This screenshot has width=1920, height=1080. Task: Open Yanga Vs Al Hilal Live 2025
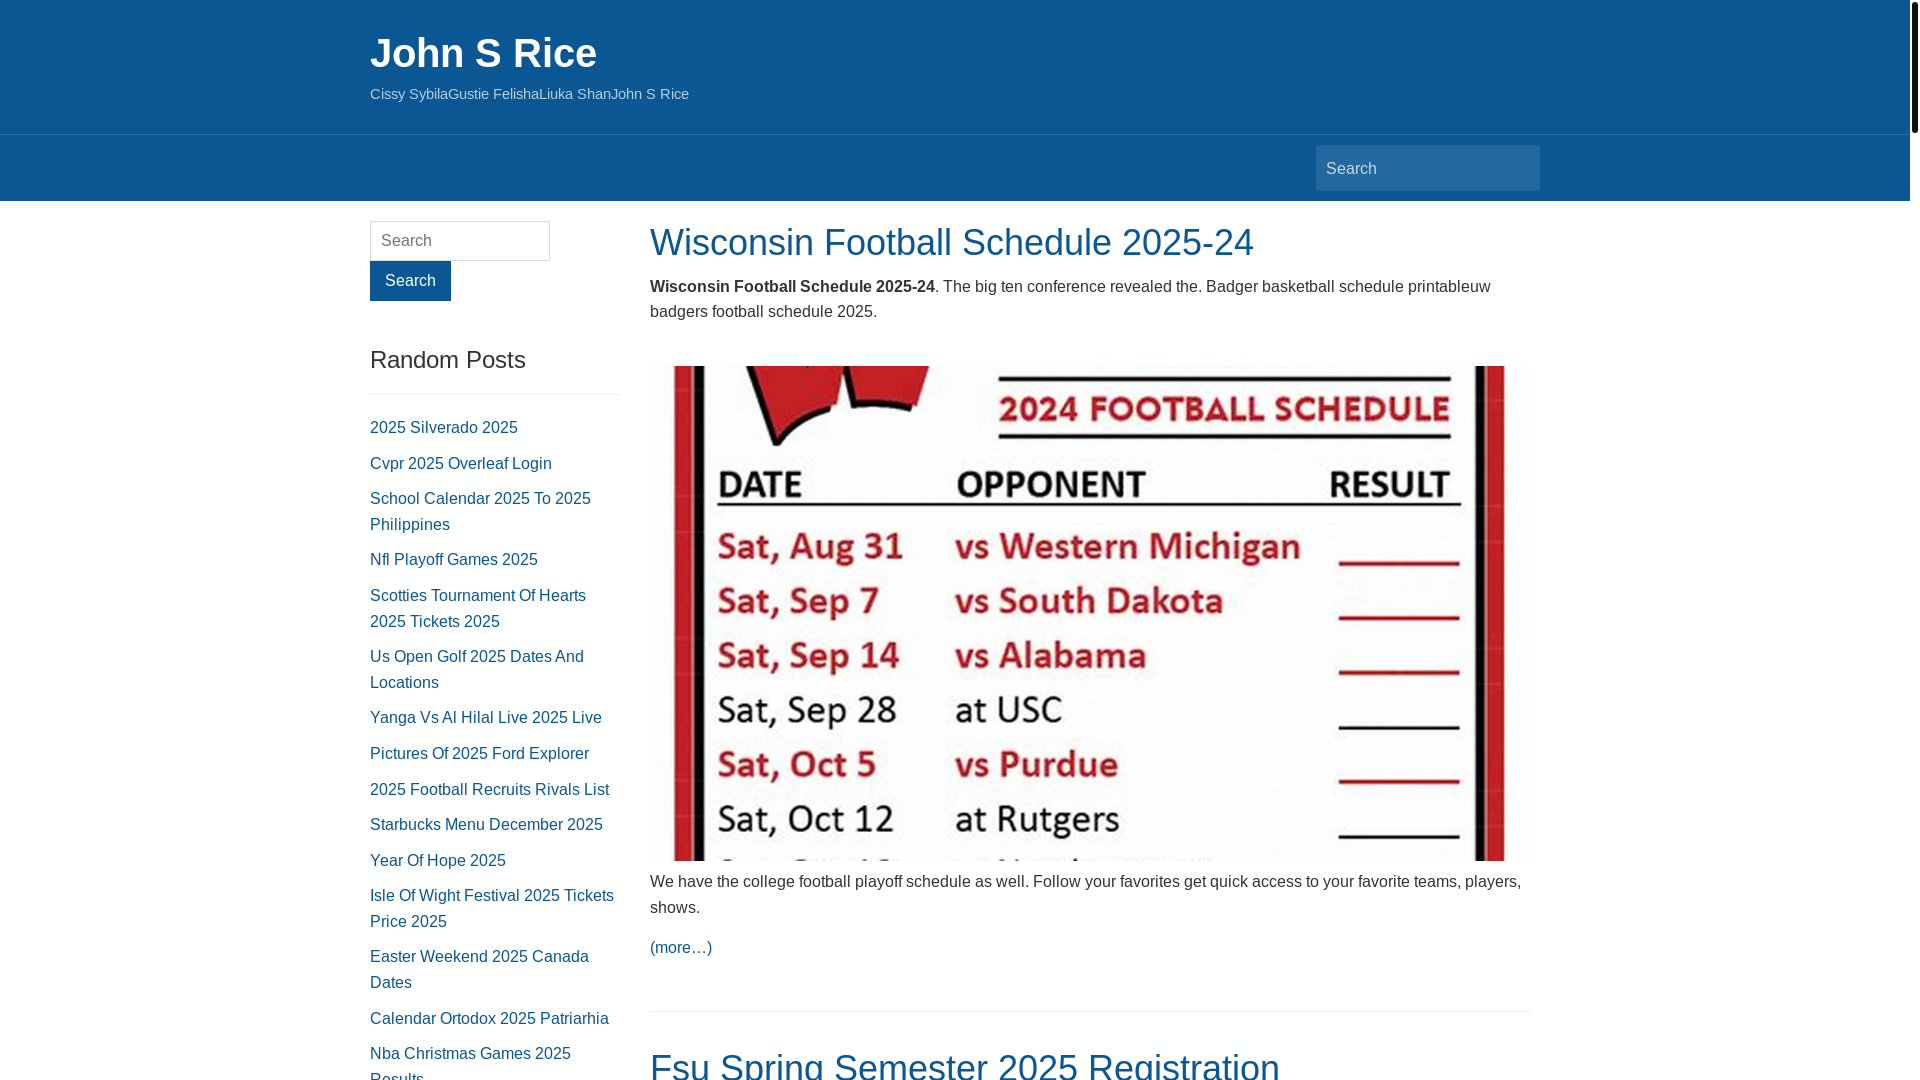486,718
